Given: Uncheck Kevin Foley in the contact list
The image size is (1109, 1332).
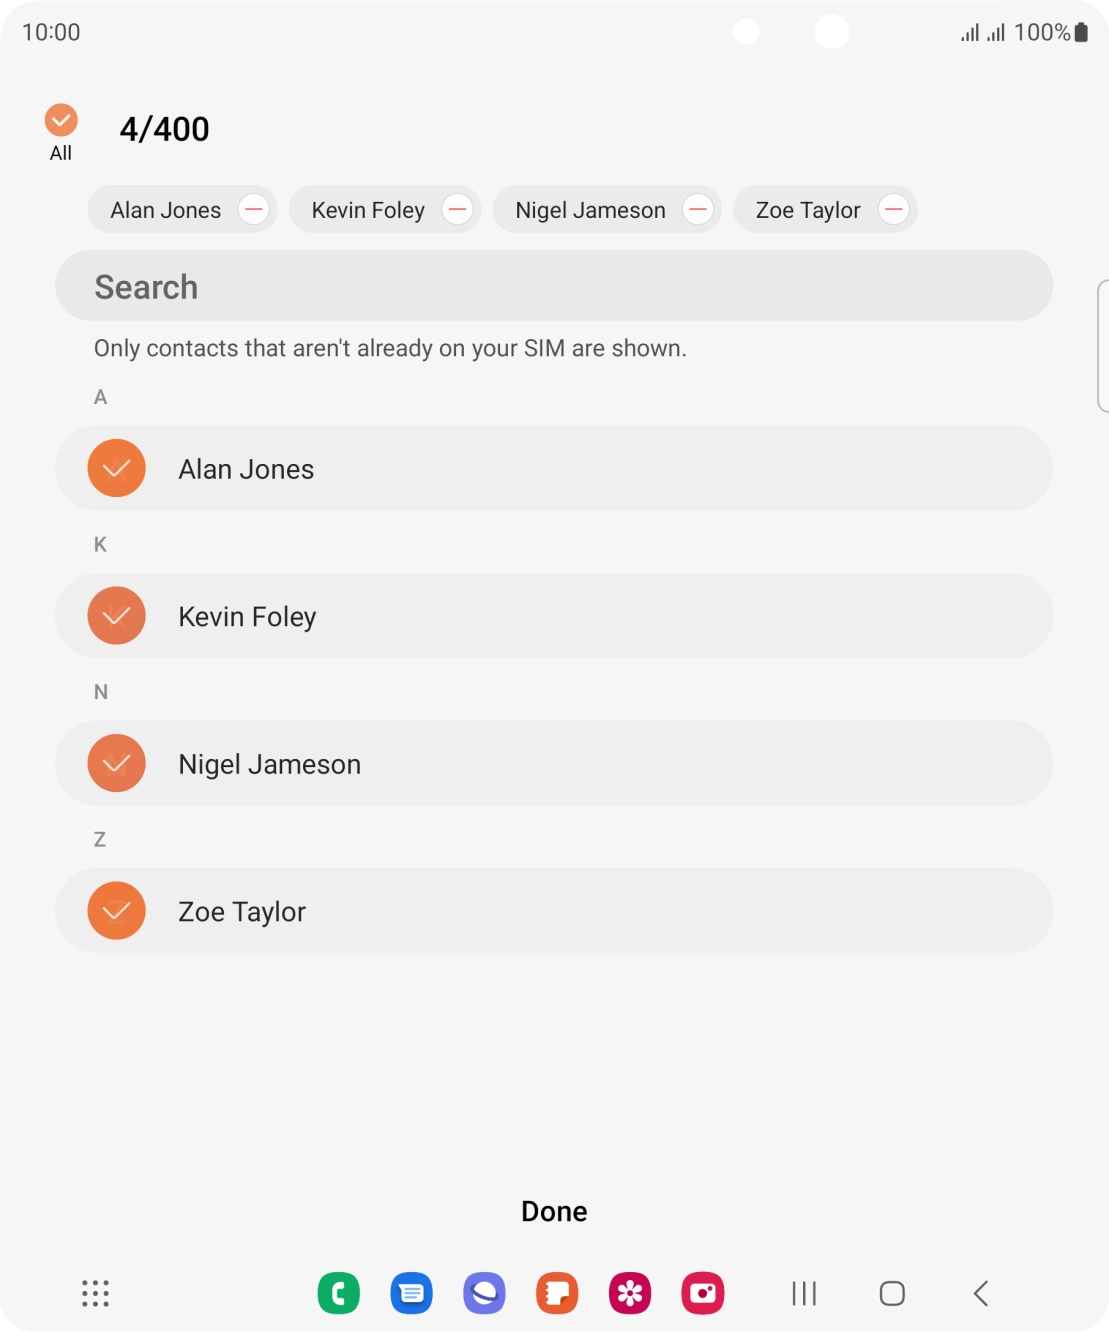Looking at the screenshot, I should [x=117, y=615].
